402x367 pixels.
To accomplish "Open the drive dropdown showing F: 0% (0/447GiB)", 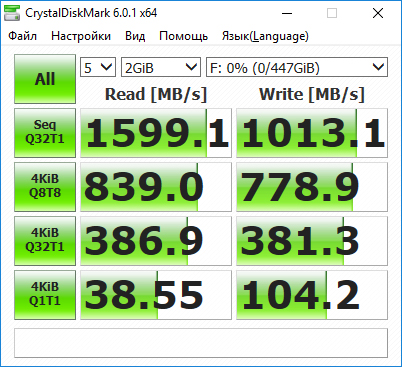I will coord(297,67).
